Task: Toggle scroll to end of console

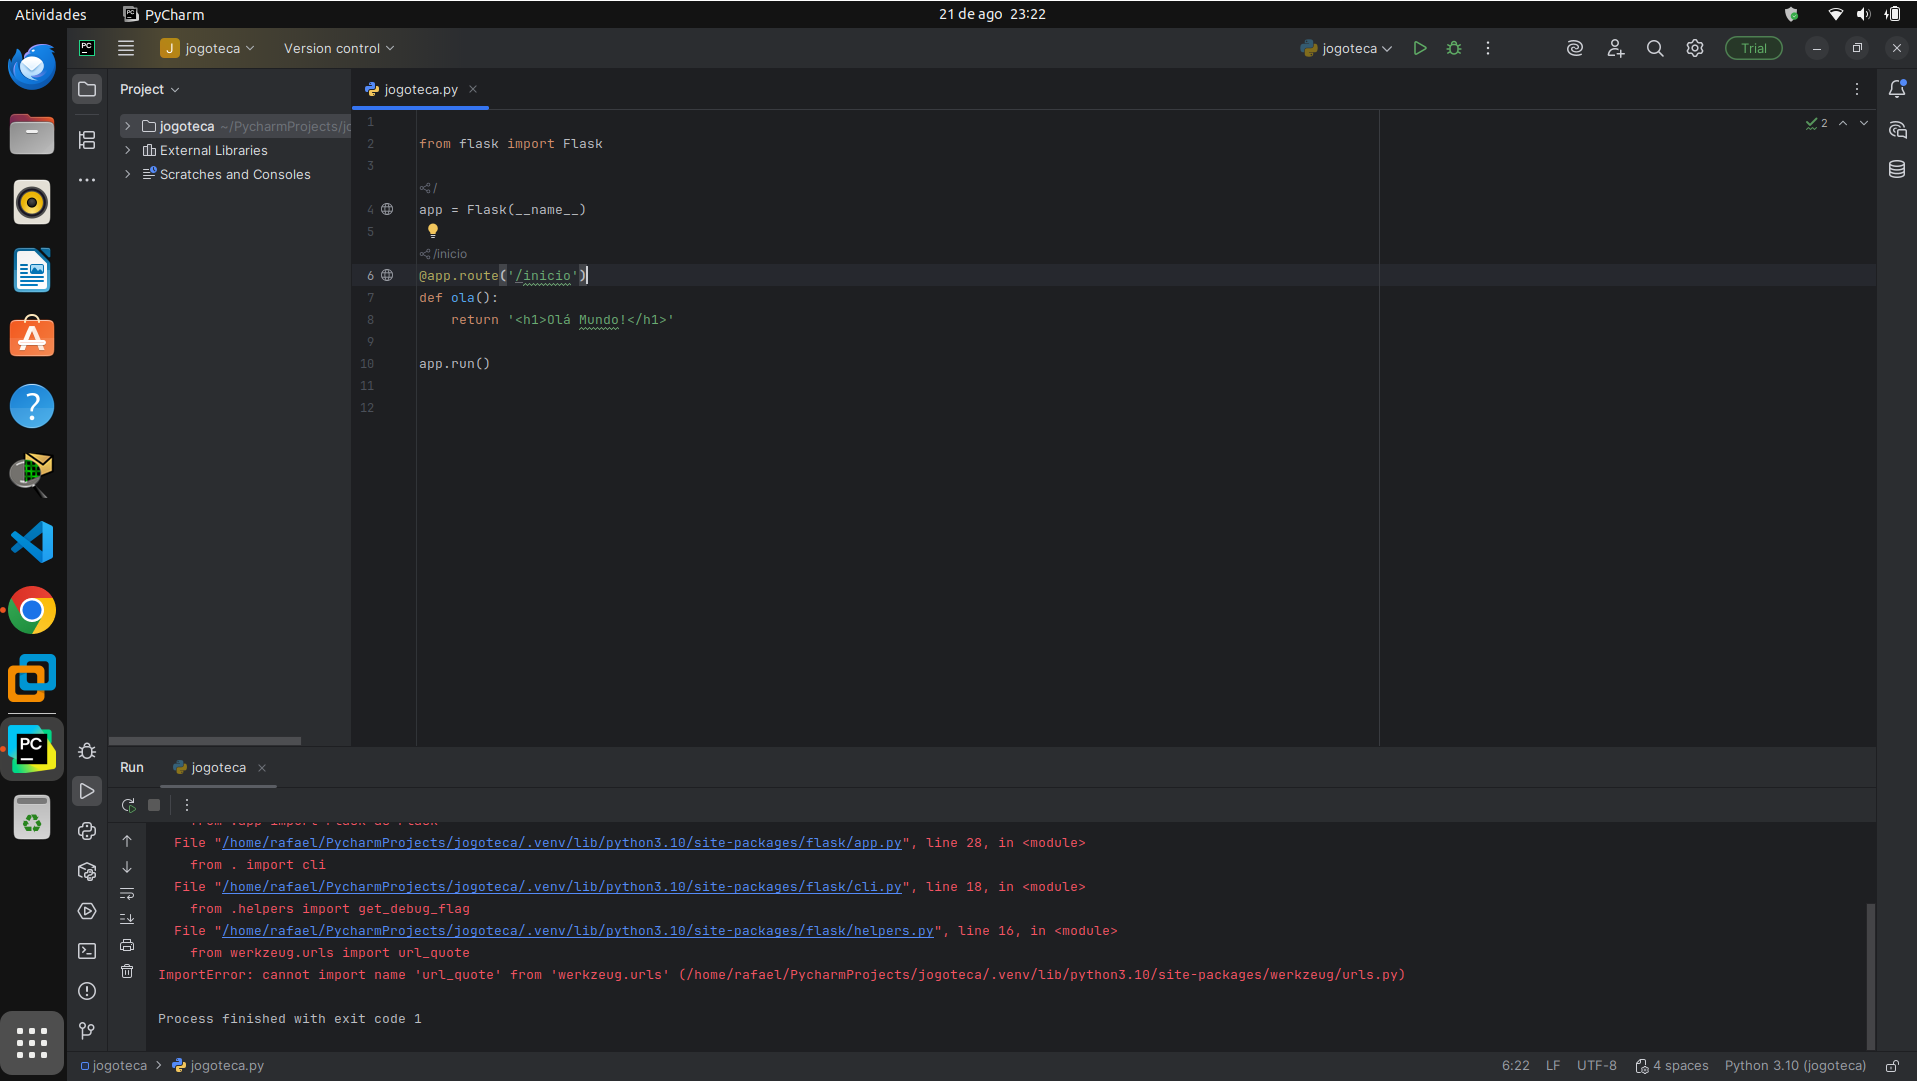Action: pos(127,919)
